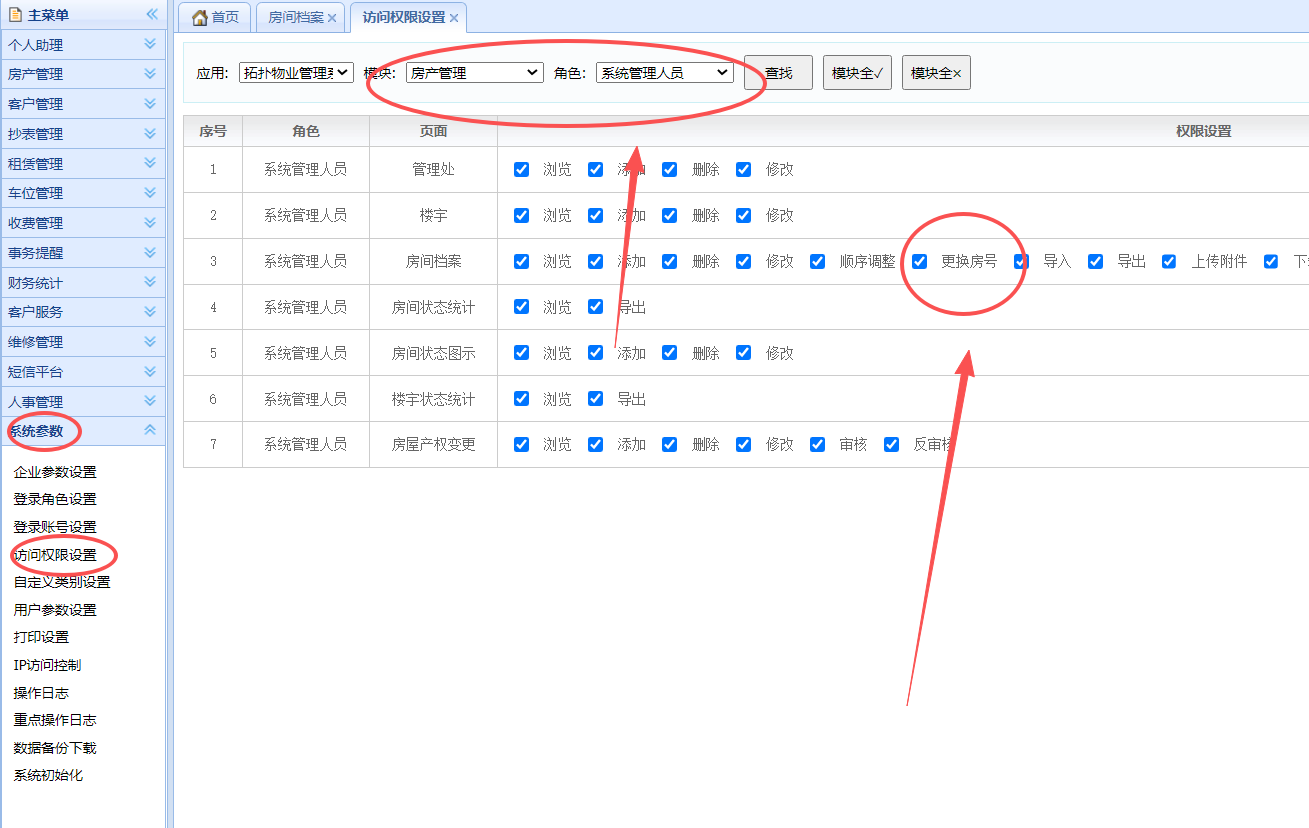Toggle 删除 in the 房间状态图示 row

pyautogui.click(x=669, y=353)
